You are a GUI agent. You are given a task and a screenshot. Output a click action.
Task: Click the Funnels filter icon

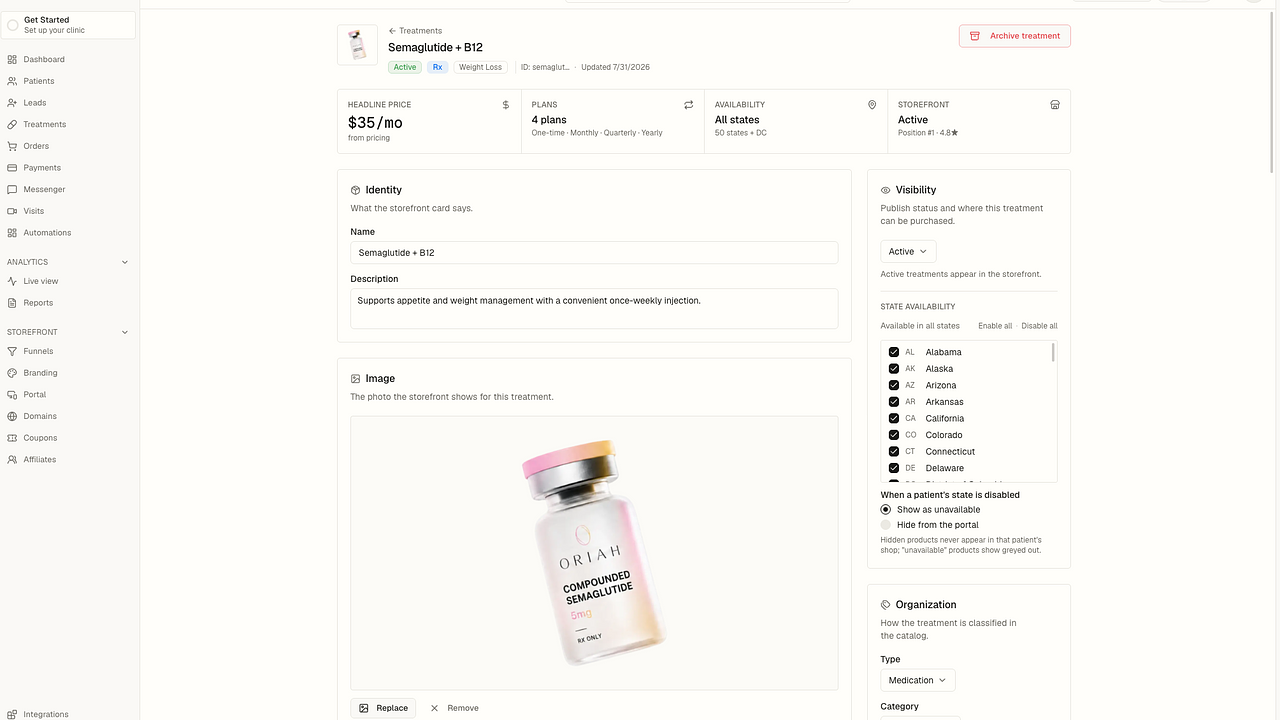tap(12, 351)
